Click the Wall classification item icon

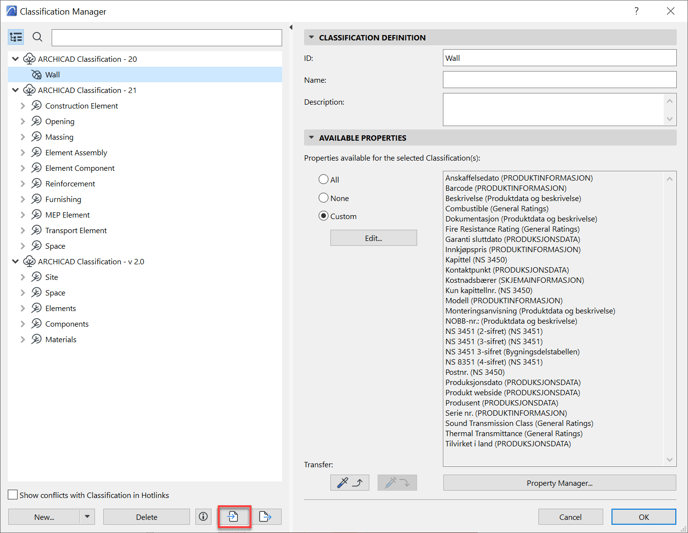37,75
